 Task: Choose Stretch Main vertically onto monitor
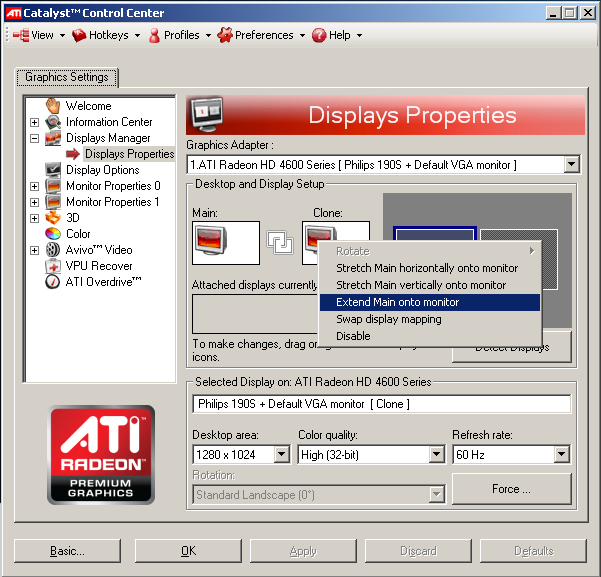(430, 285)
